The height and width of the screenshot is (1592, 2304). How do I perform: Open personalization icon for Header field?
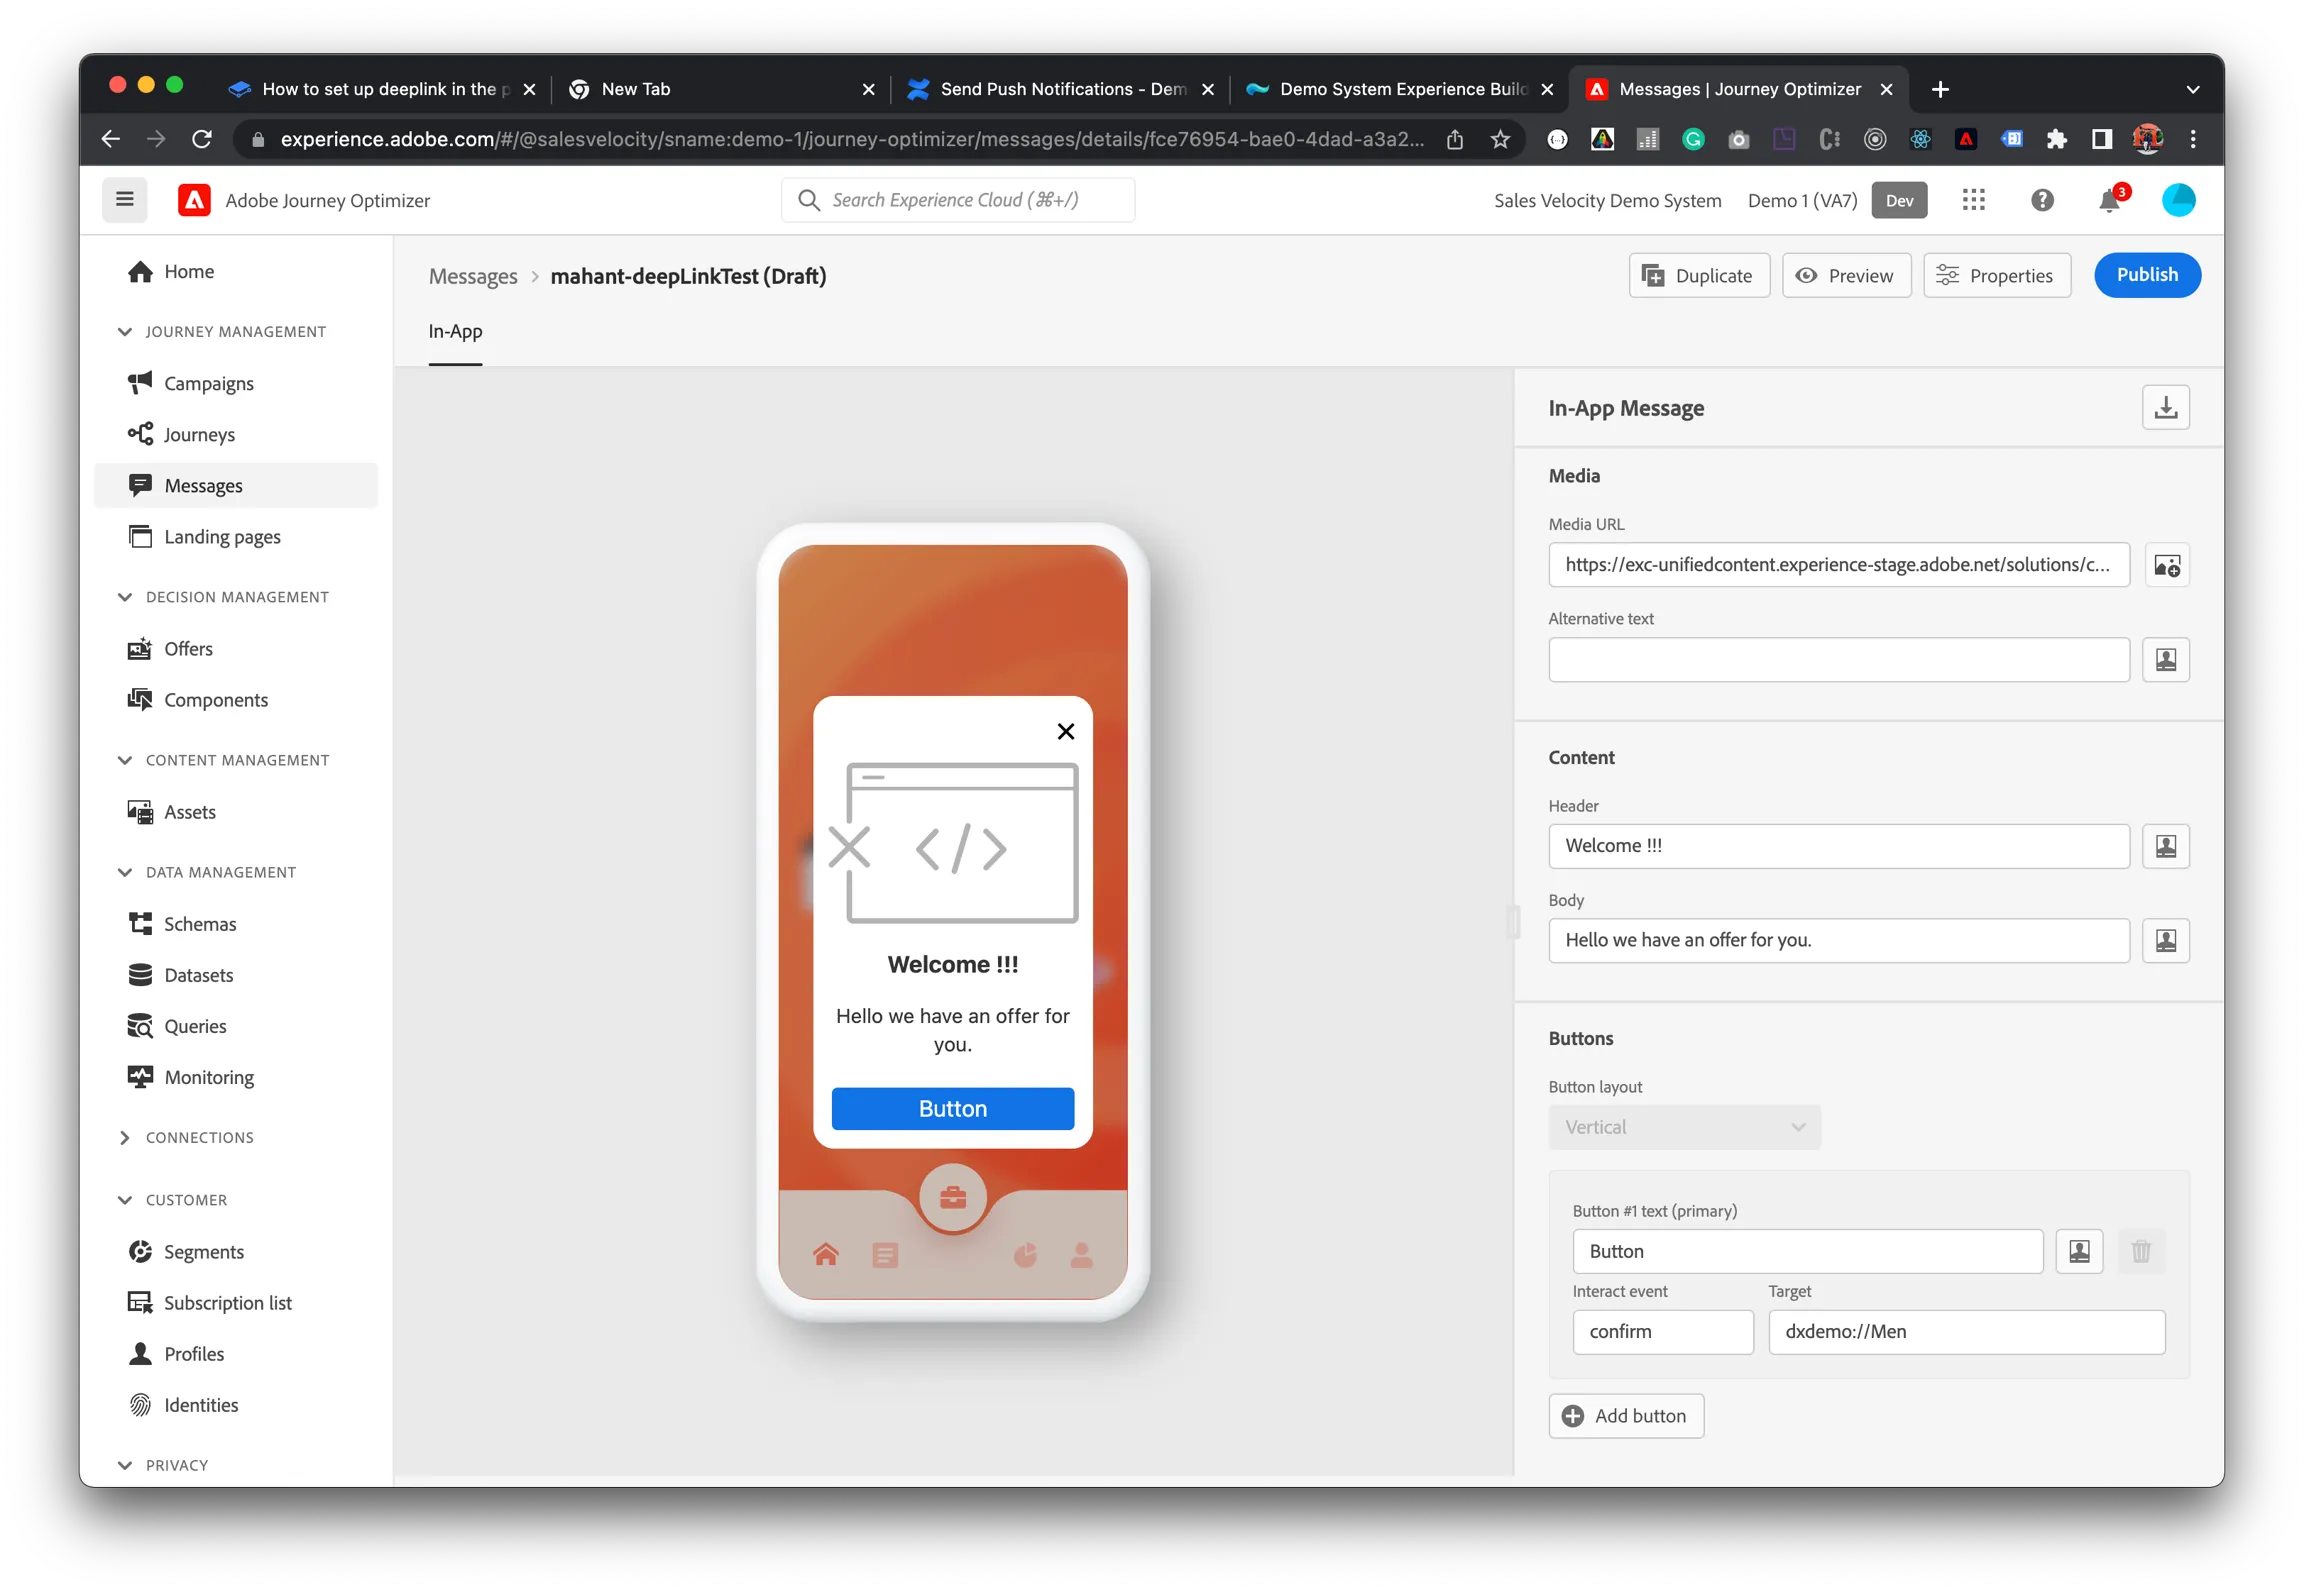point(2165,846)
